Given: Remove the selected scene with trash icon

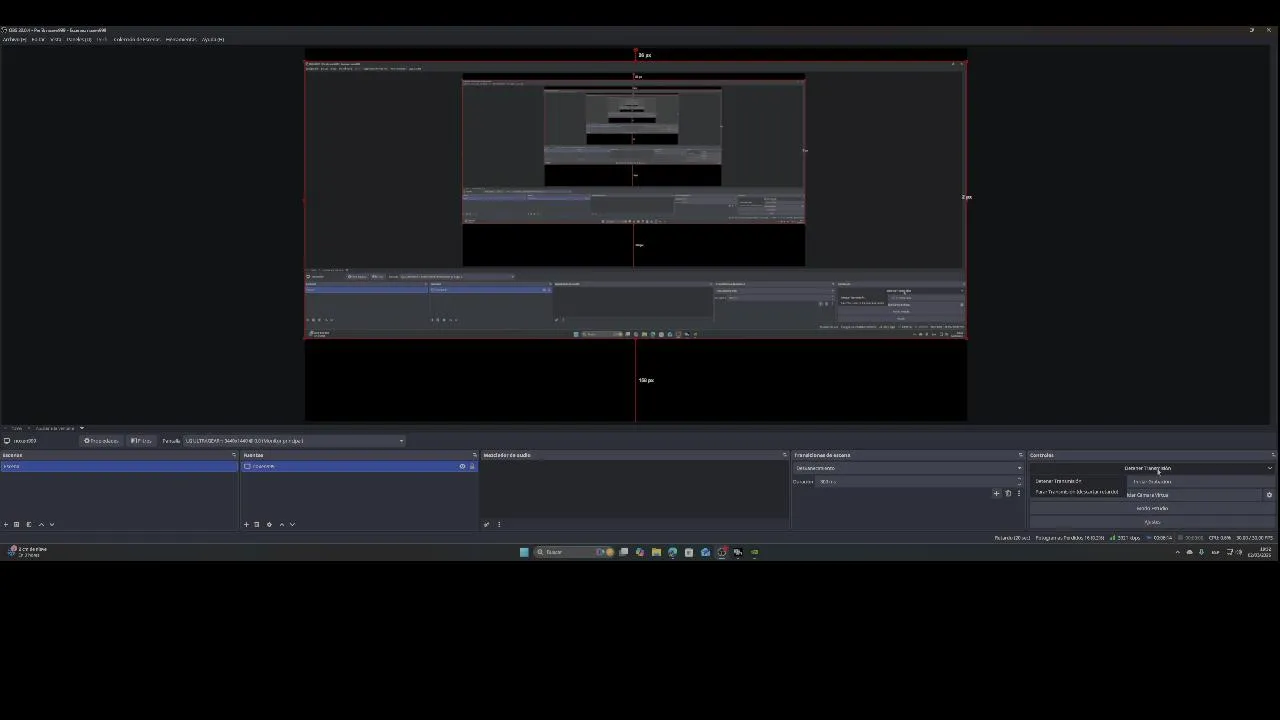Looking at the screenshot, I should 17,524.
